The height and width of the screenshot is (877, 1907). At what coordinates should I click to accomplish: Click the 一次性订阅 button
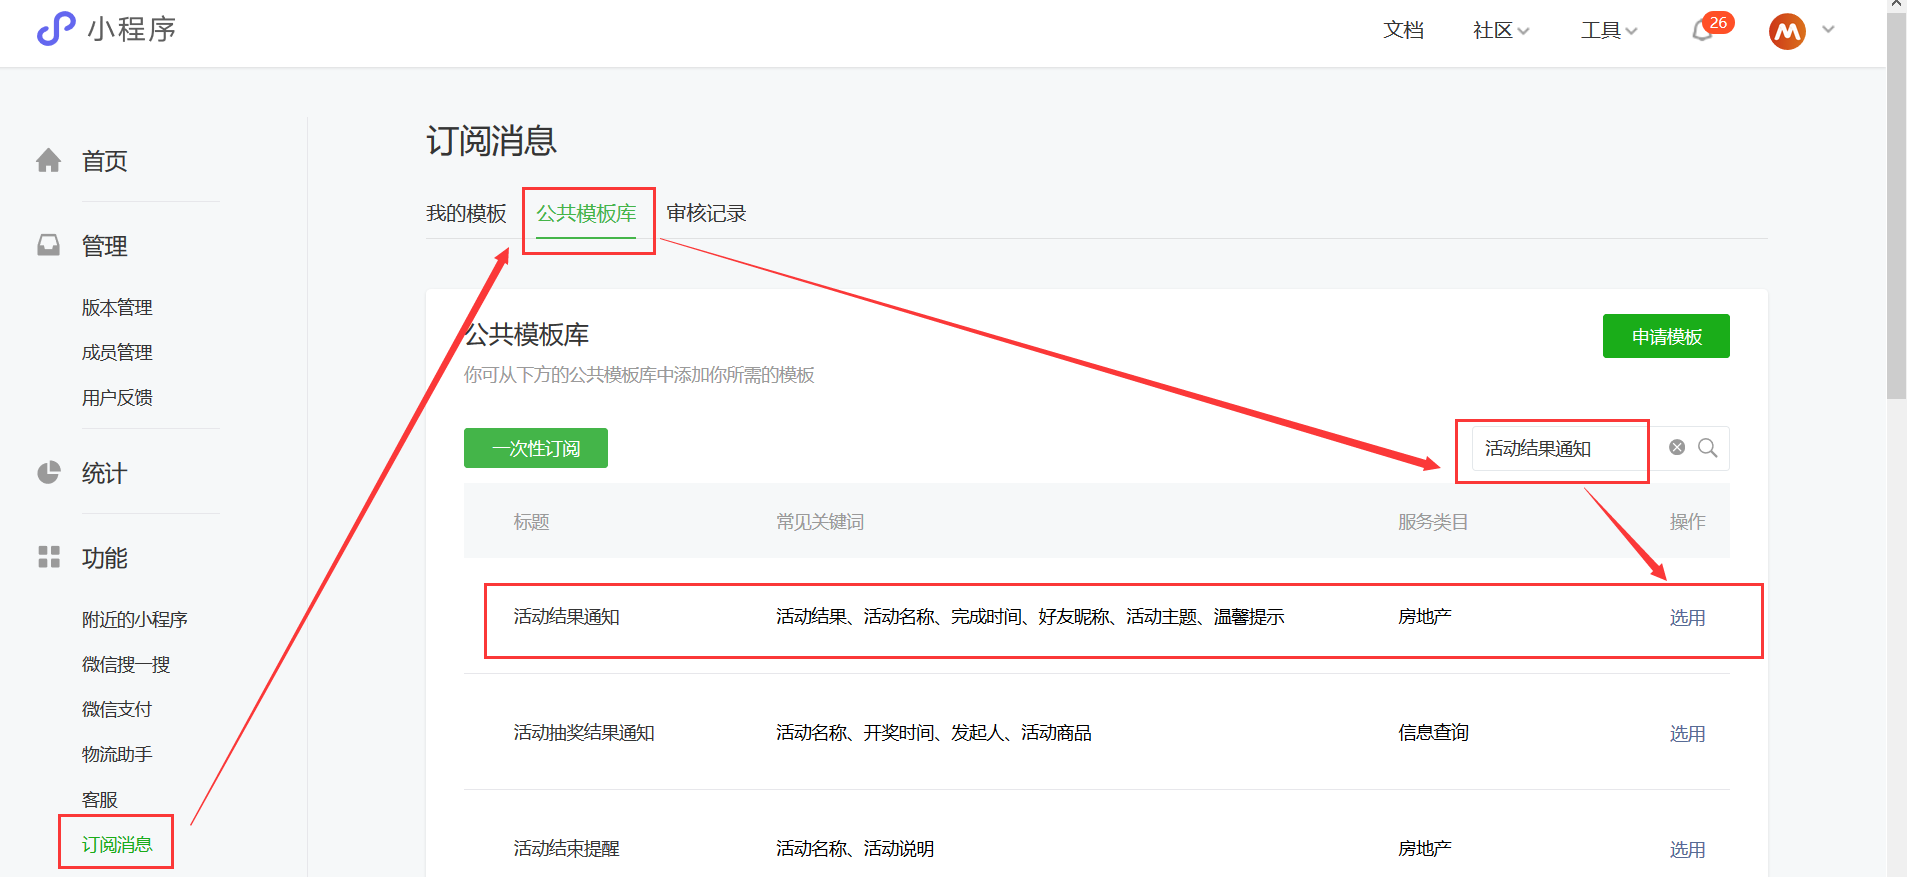tap(536, 448)
